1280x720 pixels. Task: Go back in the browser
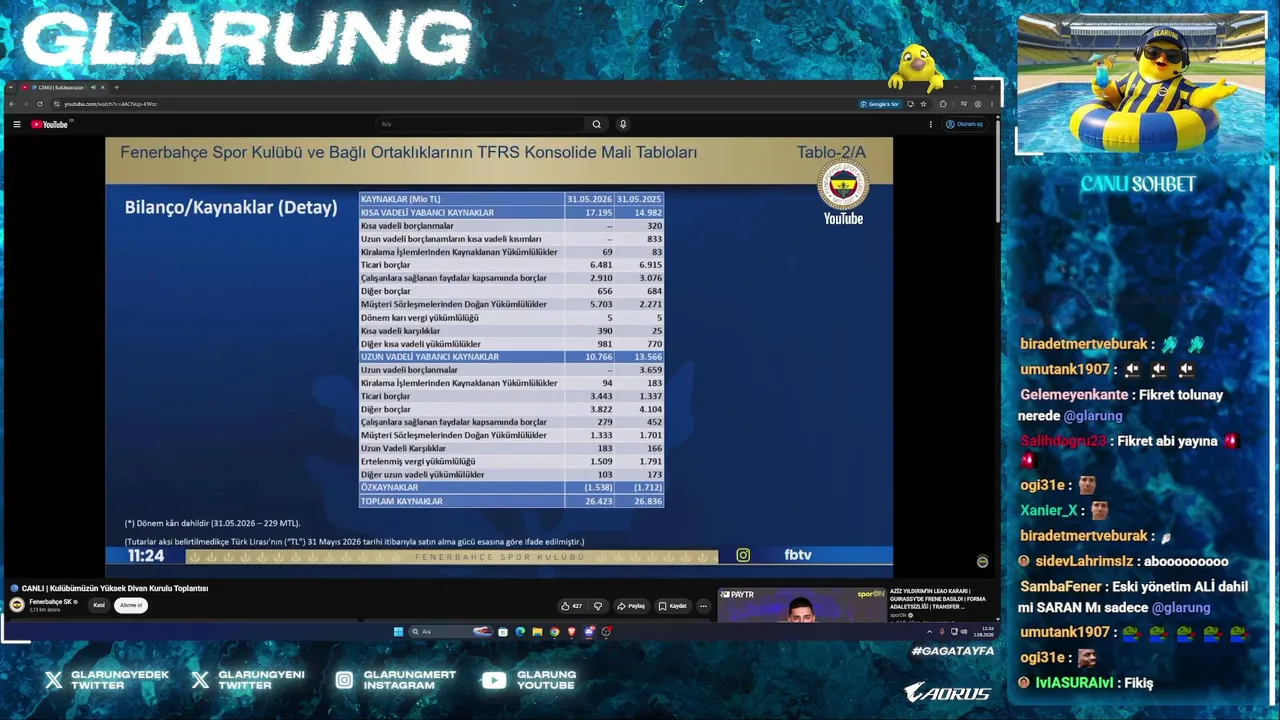(x=12, y=104)
